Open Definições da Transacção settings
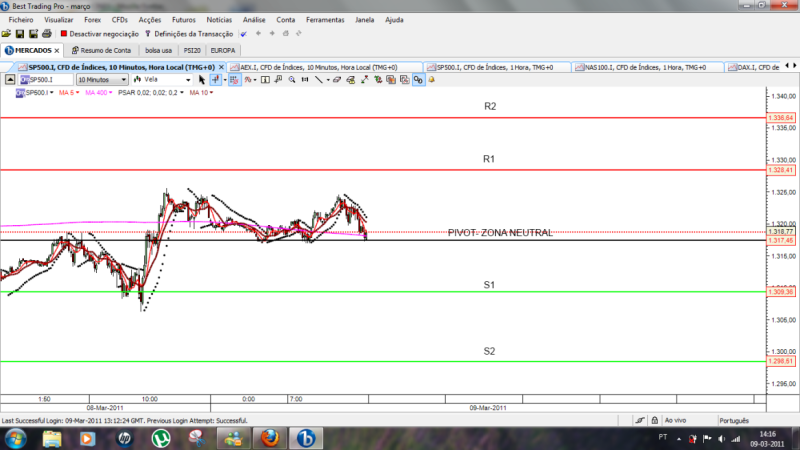800x450 pixels. [189, 34]
